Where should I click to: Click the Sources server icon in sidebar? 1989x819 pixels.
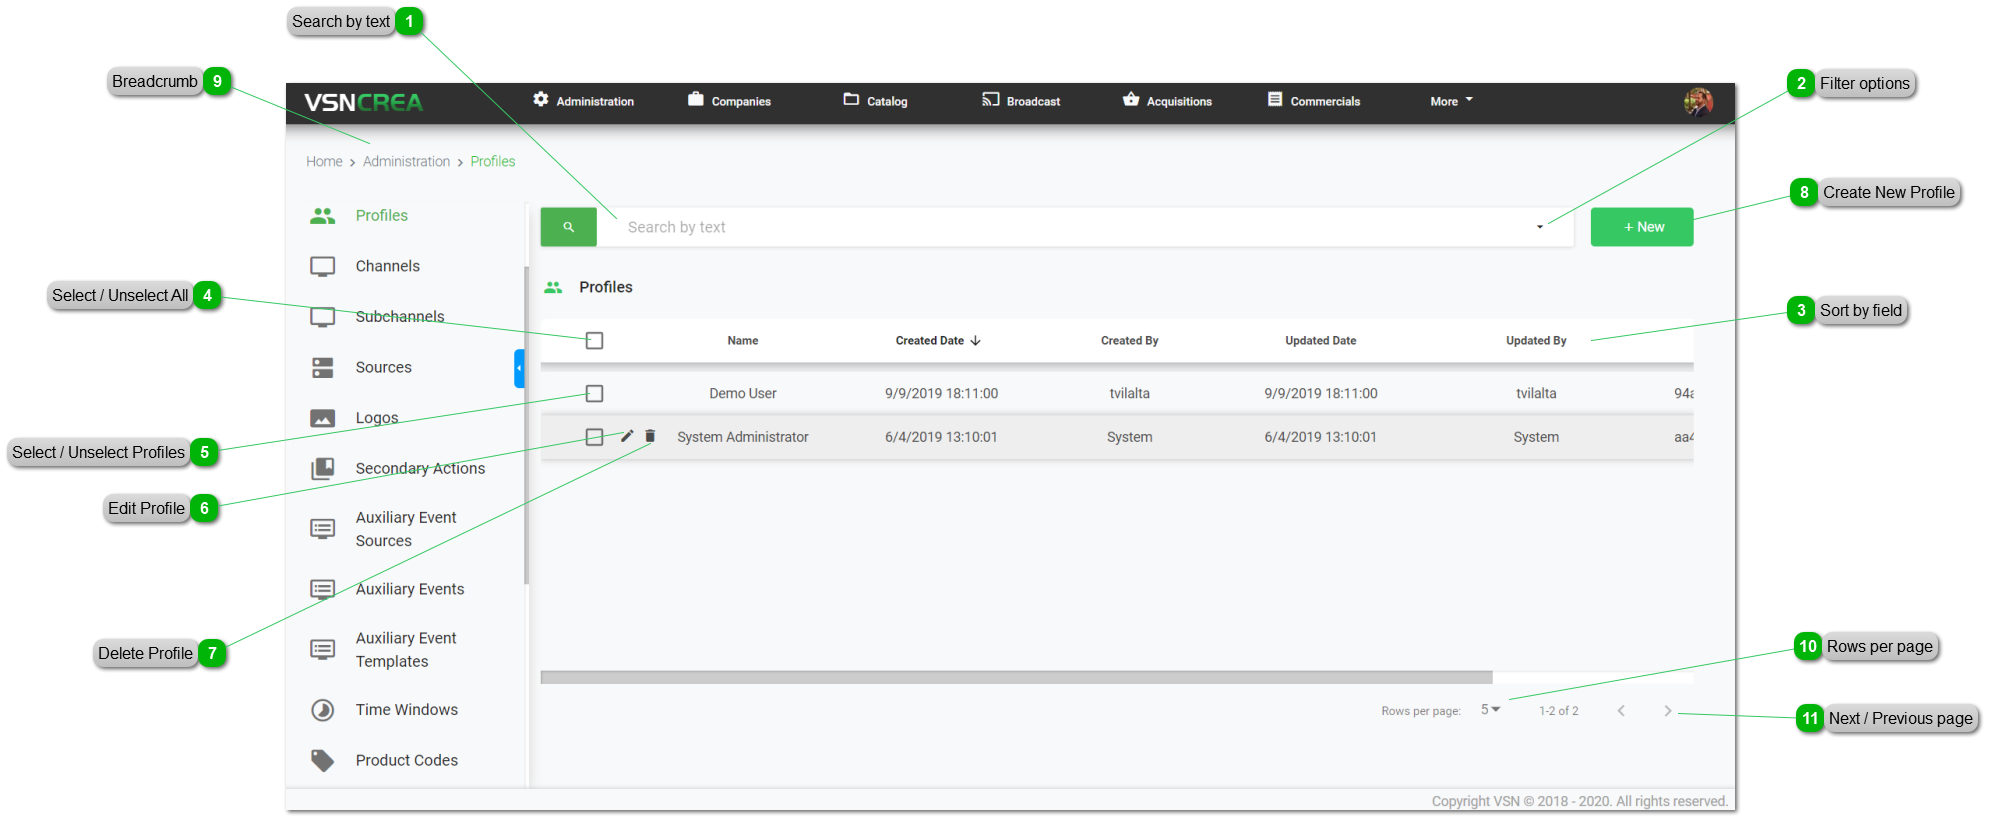[x=322, y=368]
